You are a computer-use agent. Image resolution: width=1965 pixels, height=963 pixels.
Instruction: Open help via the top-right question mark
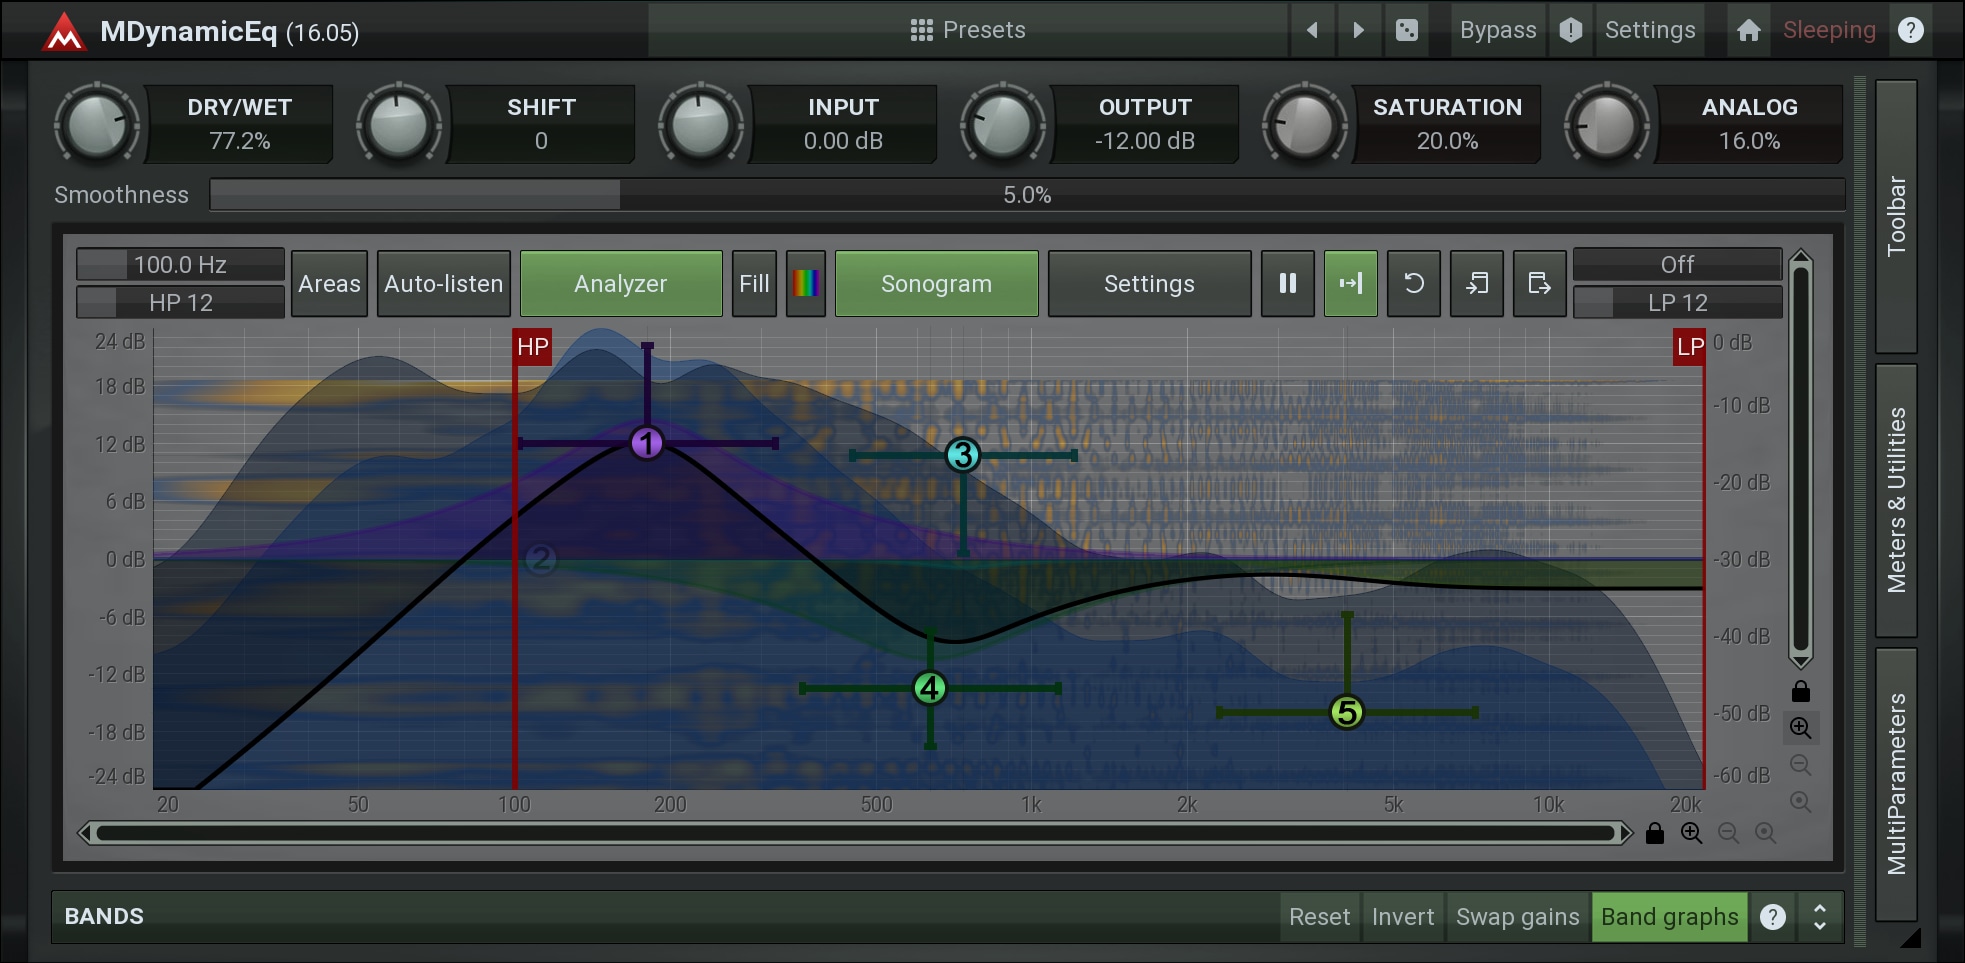tap(1911, 30)
